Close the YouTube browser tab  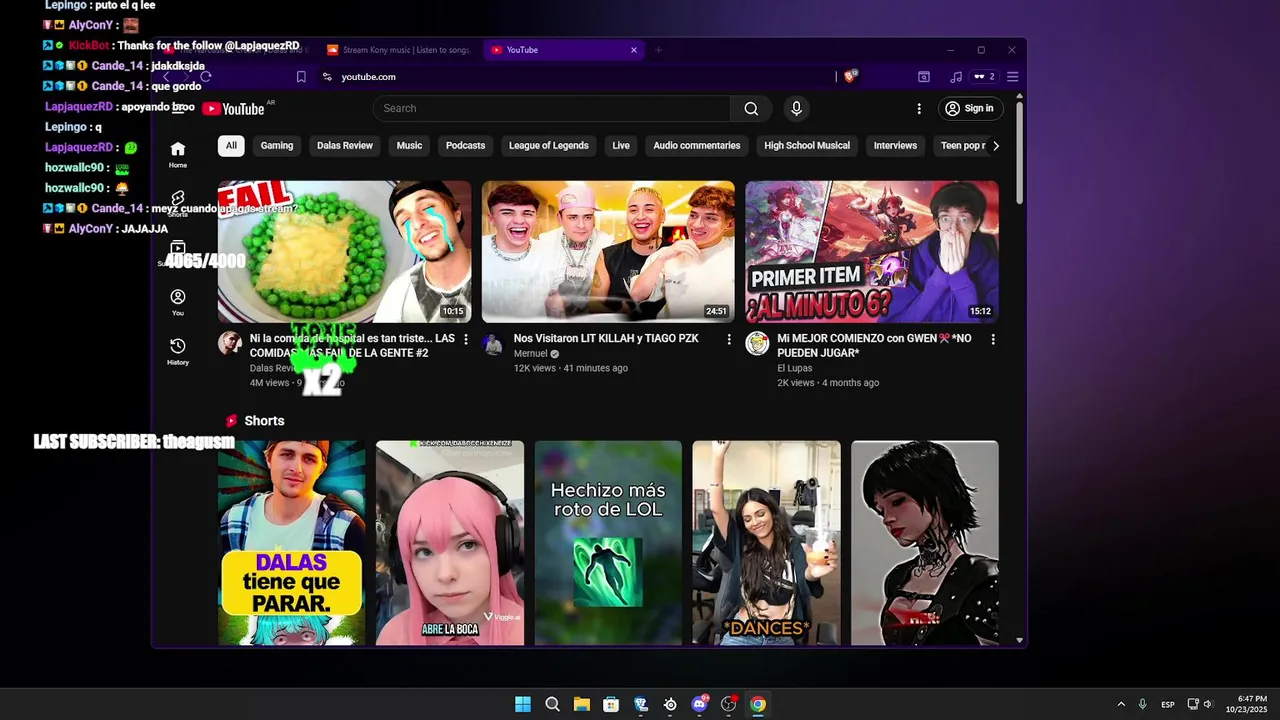[633, 50]
